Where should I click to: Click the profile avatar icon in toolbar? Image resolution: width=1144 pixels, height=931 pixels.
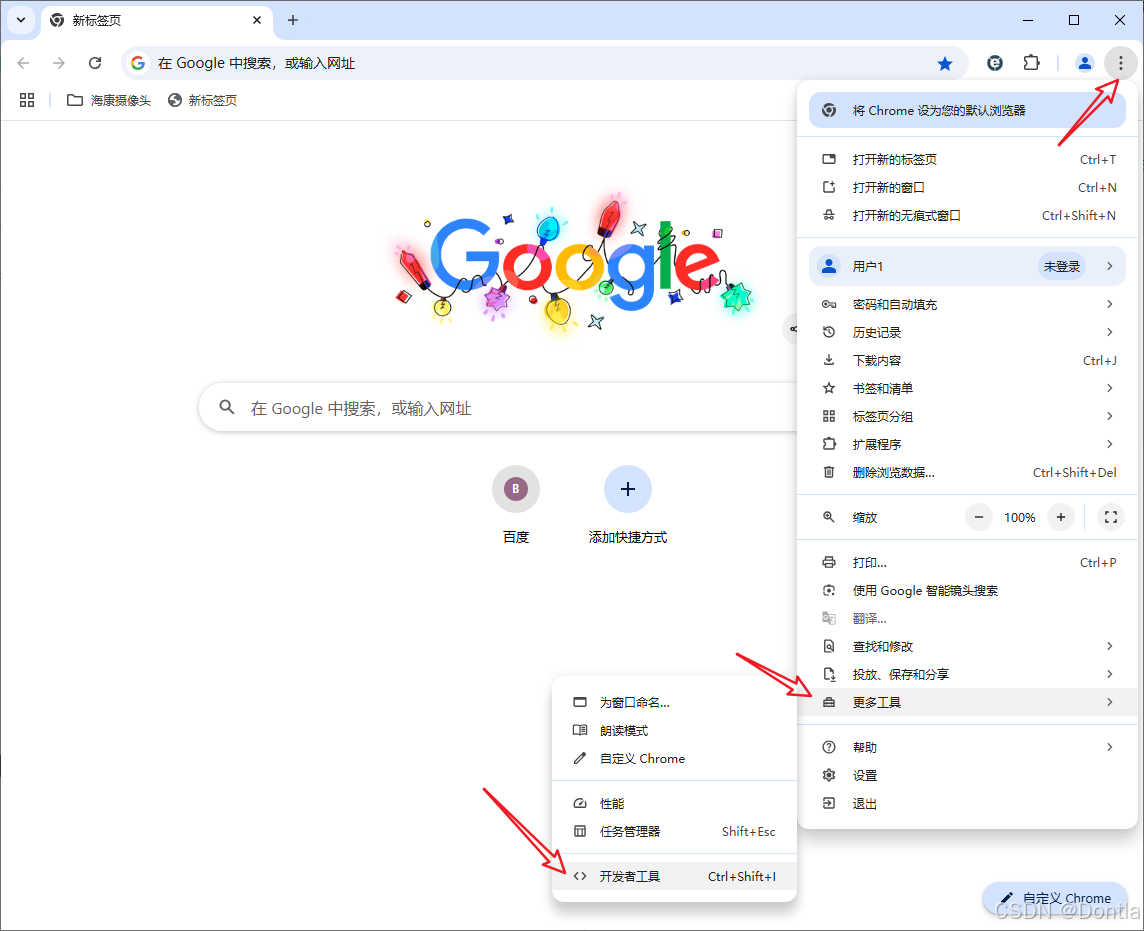[1084, 63]
